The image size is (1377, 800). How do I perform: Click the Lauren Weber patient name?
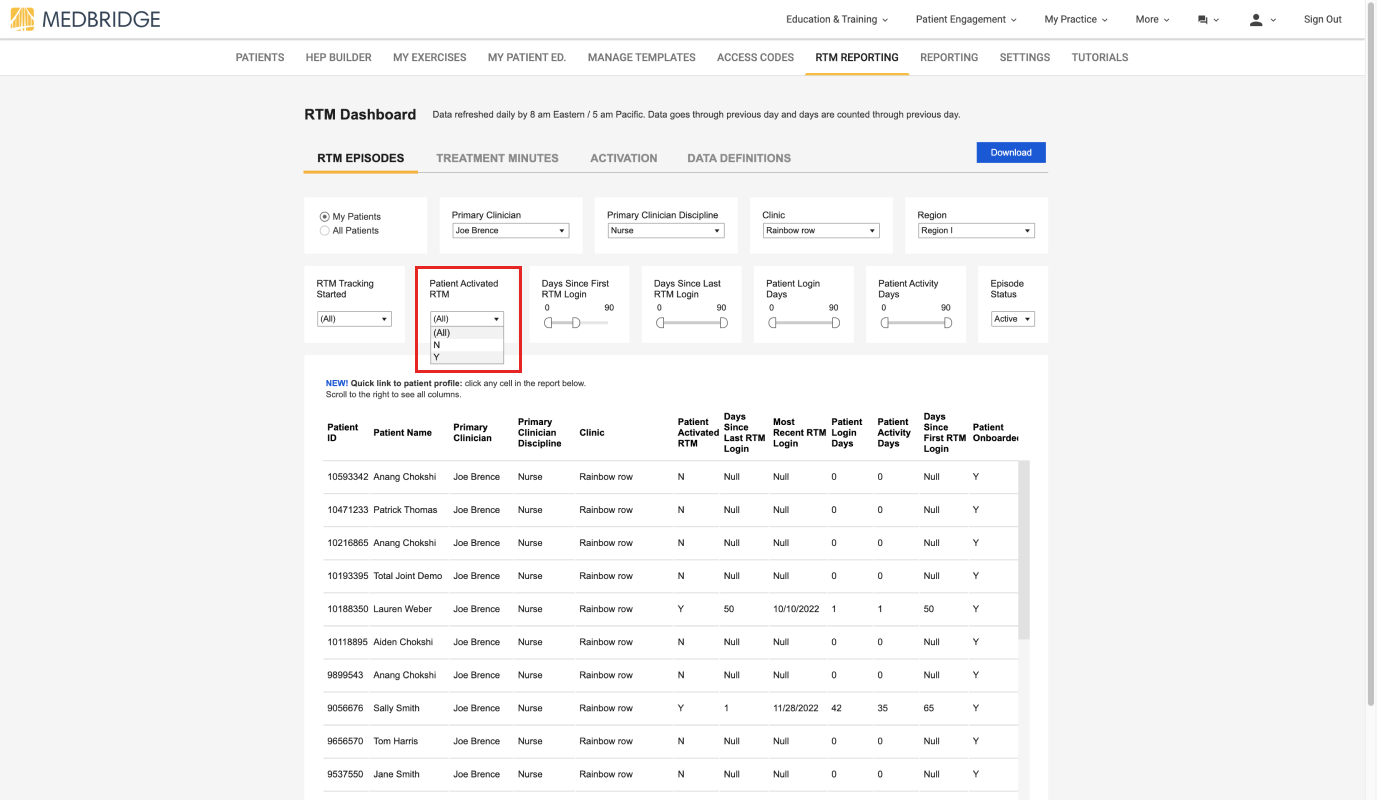[x=403, y=609]
